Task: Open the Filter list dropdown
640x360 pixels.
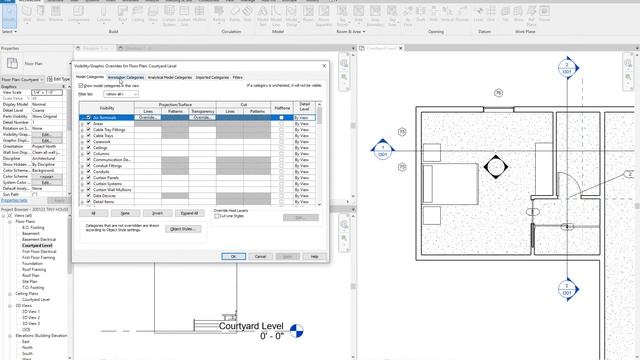Action: click(x=121, y=94)
